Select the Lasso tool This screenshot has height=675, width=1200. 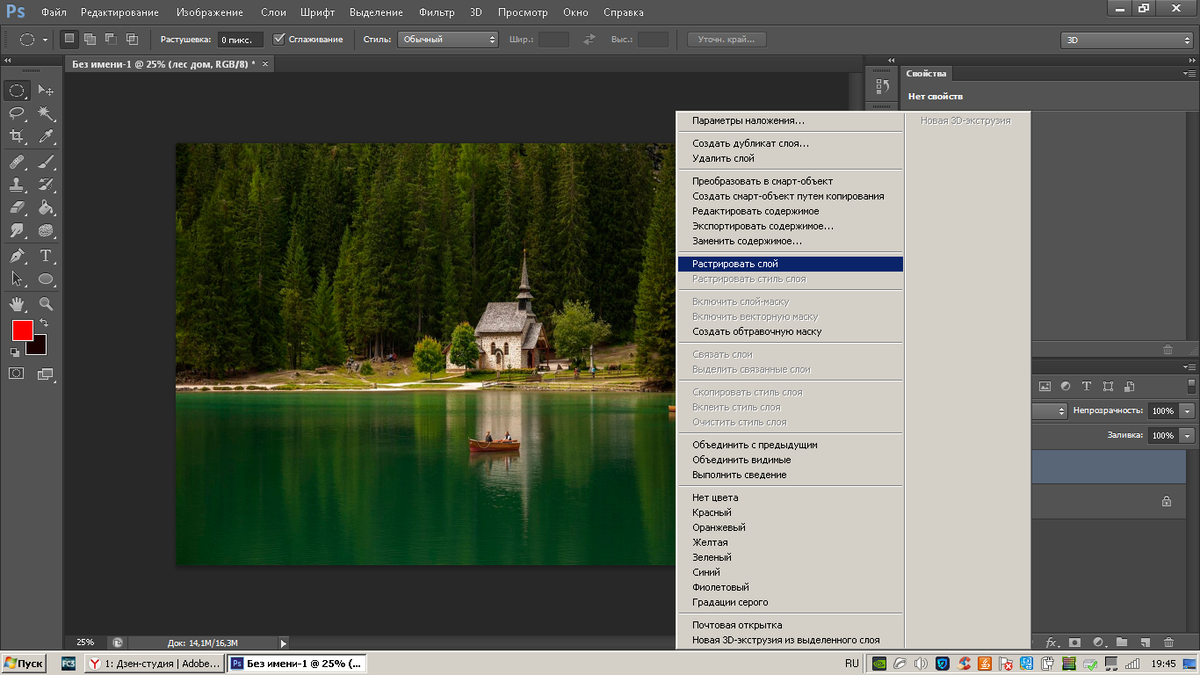17,114
